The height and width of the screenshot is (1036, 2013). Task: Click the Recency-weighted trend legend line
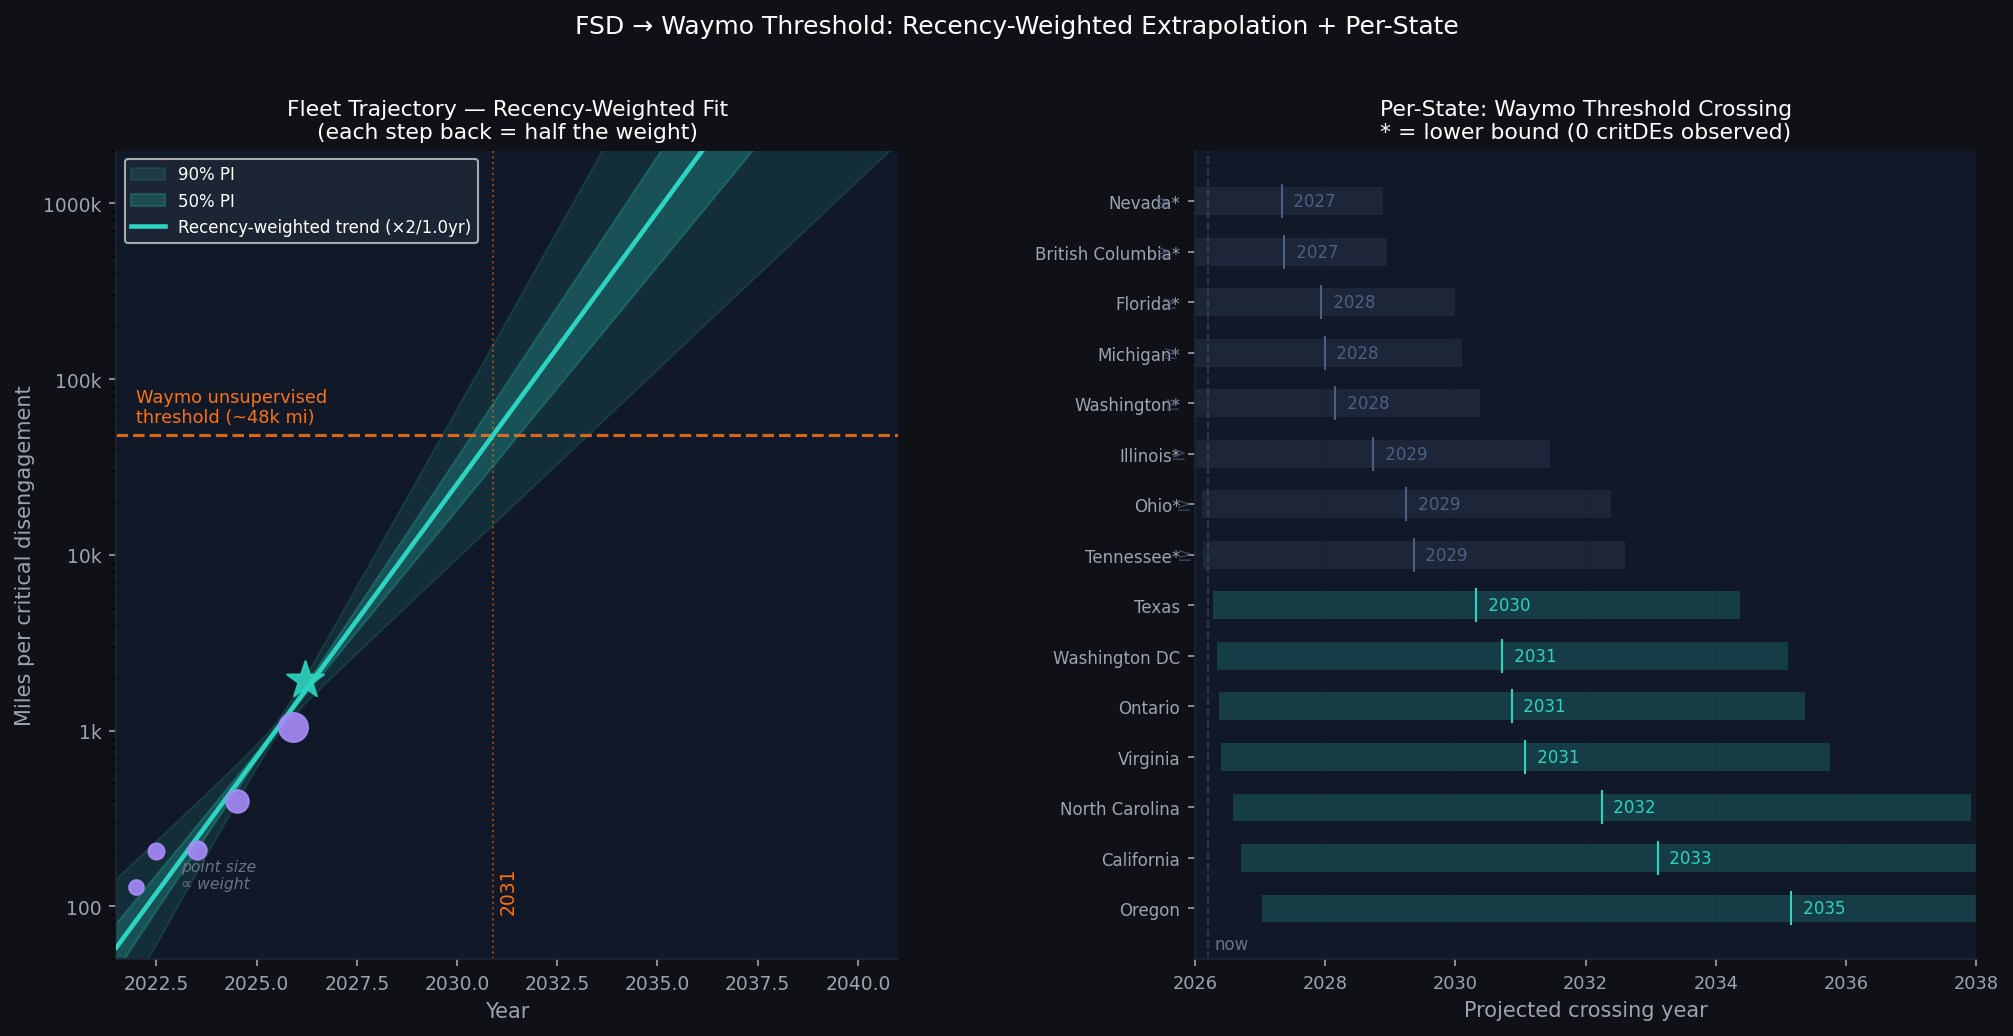coord(148,227)
